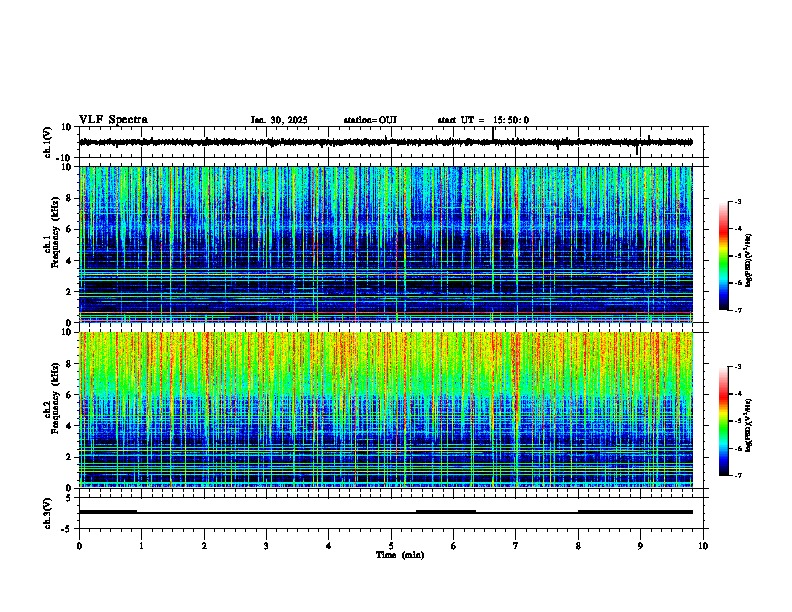The image size is (792, 612).
Task: Click the ch.3 voltage trace panel
Action: (x=391, y=513)
